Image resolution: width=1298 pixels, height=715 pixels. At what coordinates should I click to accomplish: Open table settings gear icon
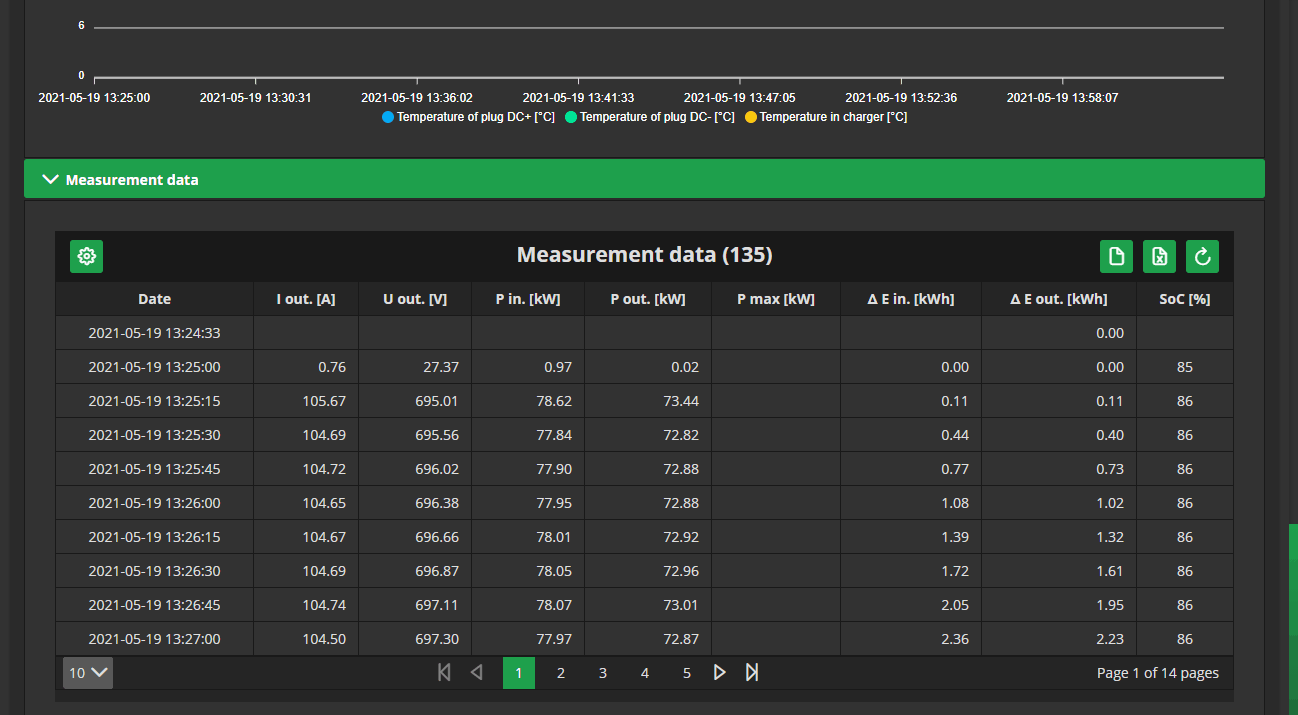click(x=87, y=256)
